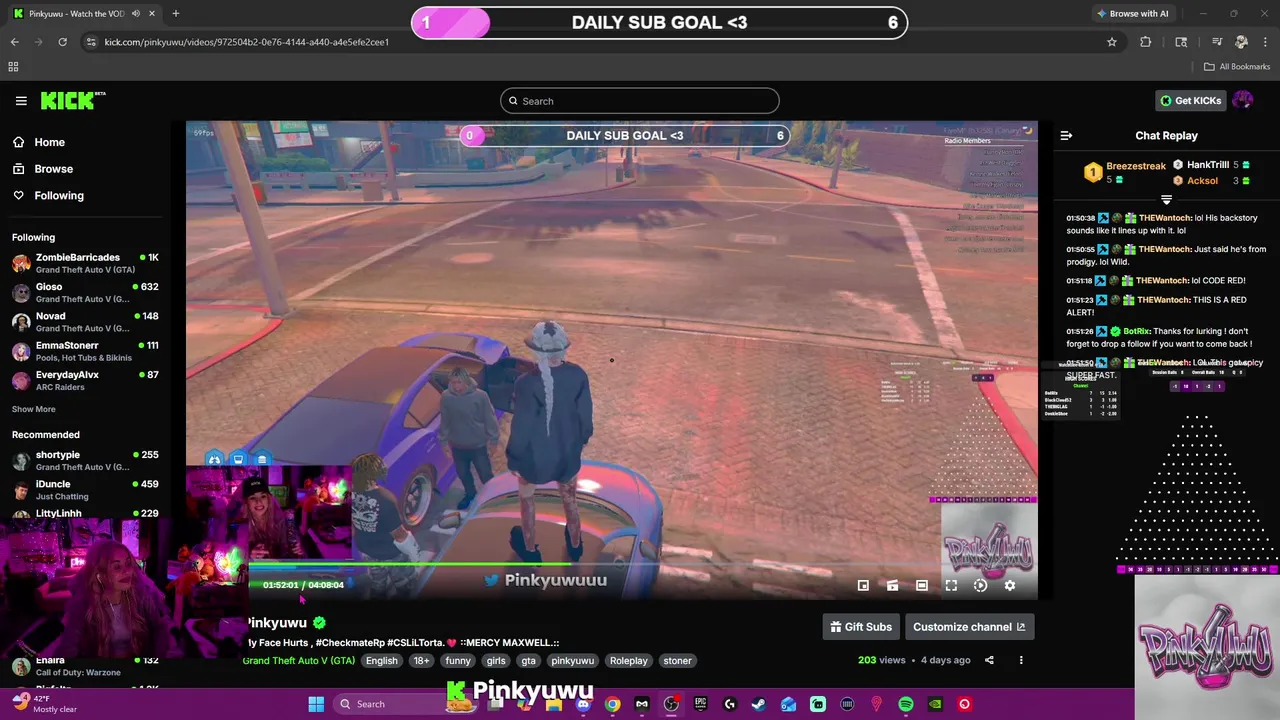Open All Bookmarks folder
The image size is (1280, 720).
pyautogui.click(x=1237, y=67)
